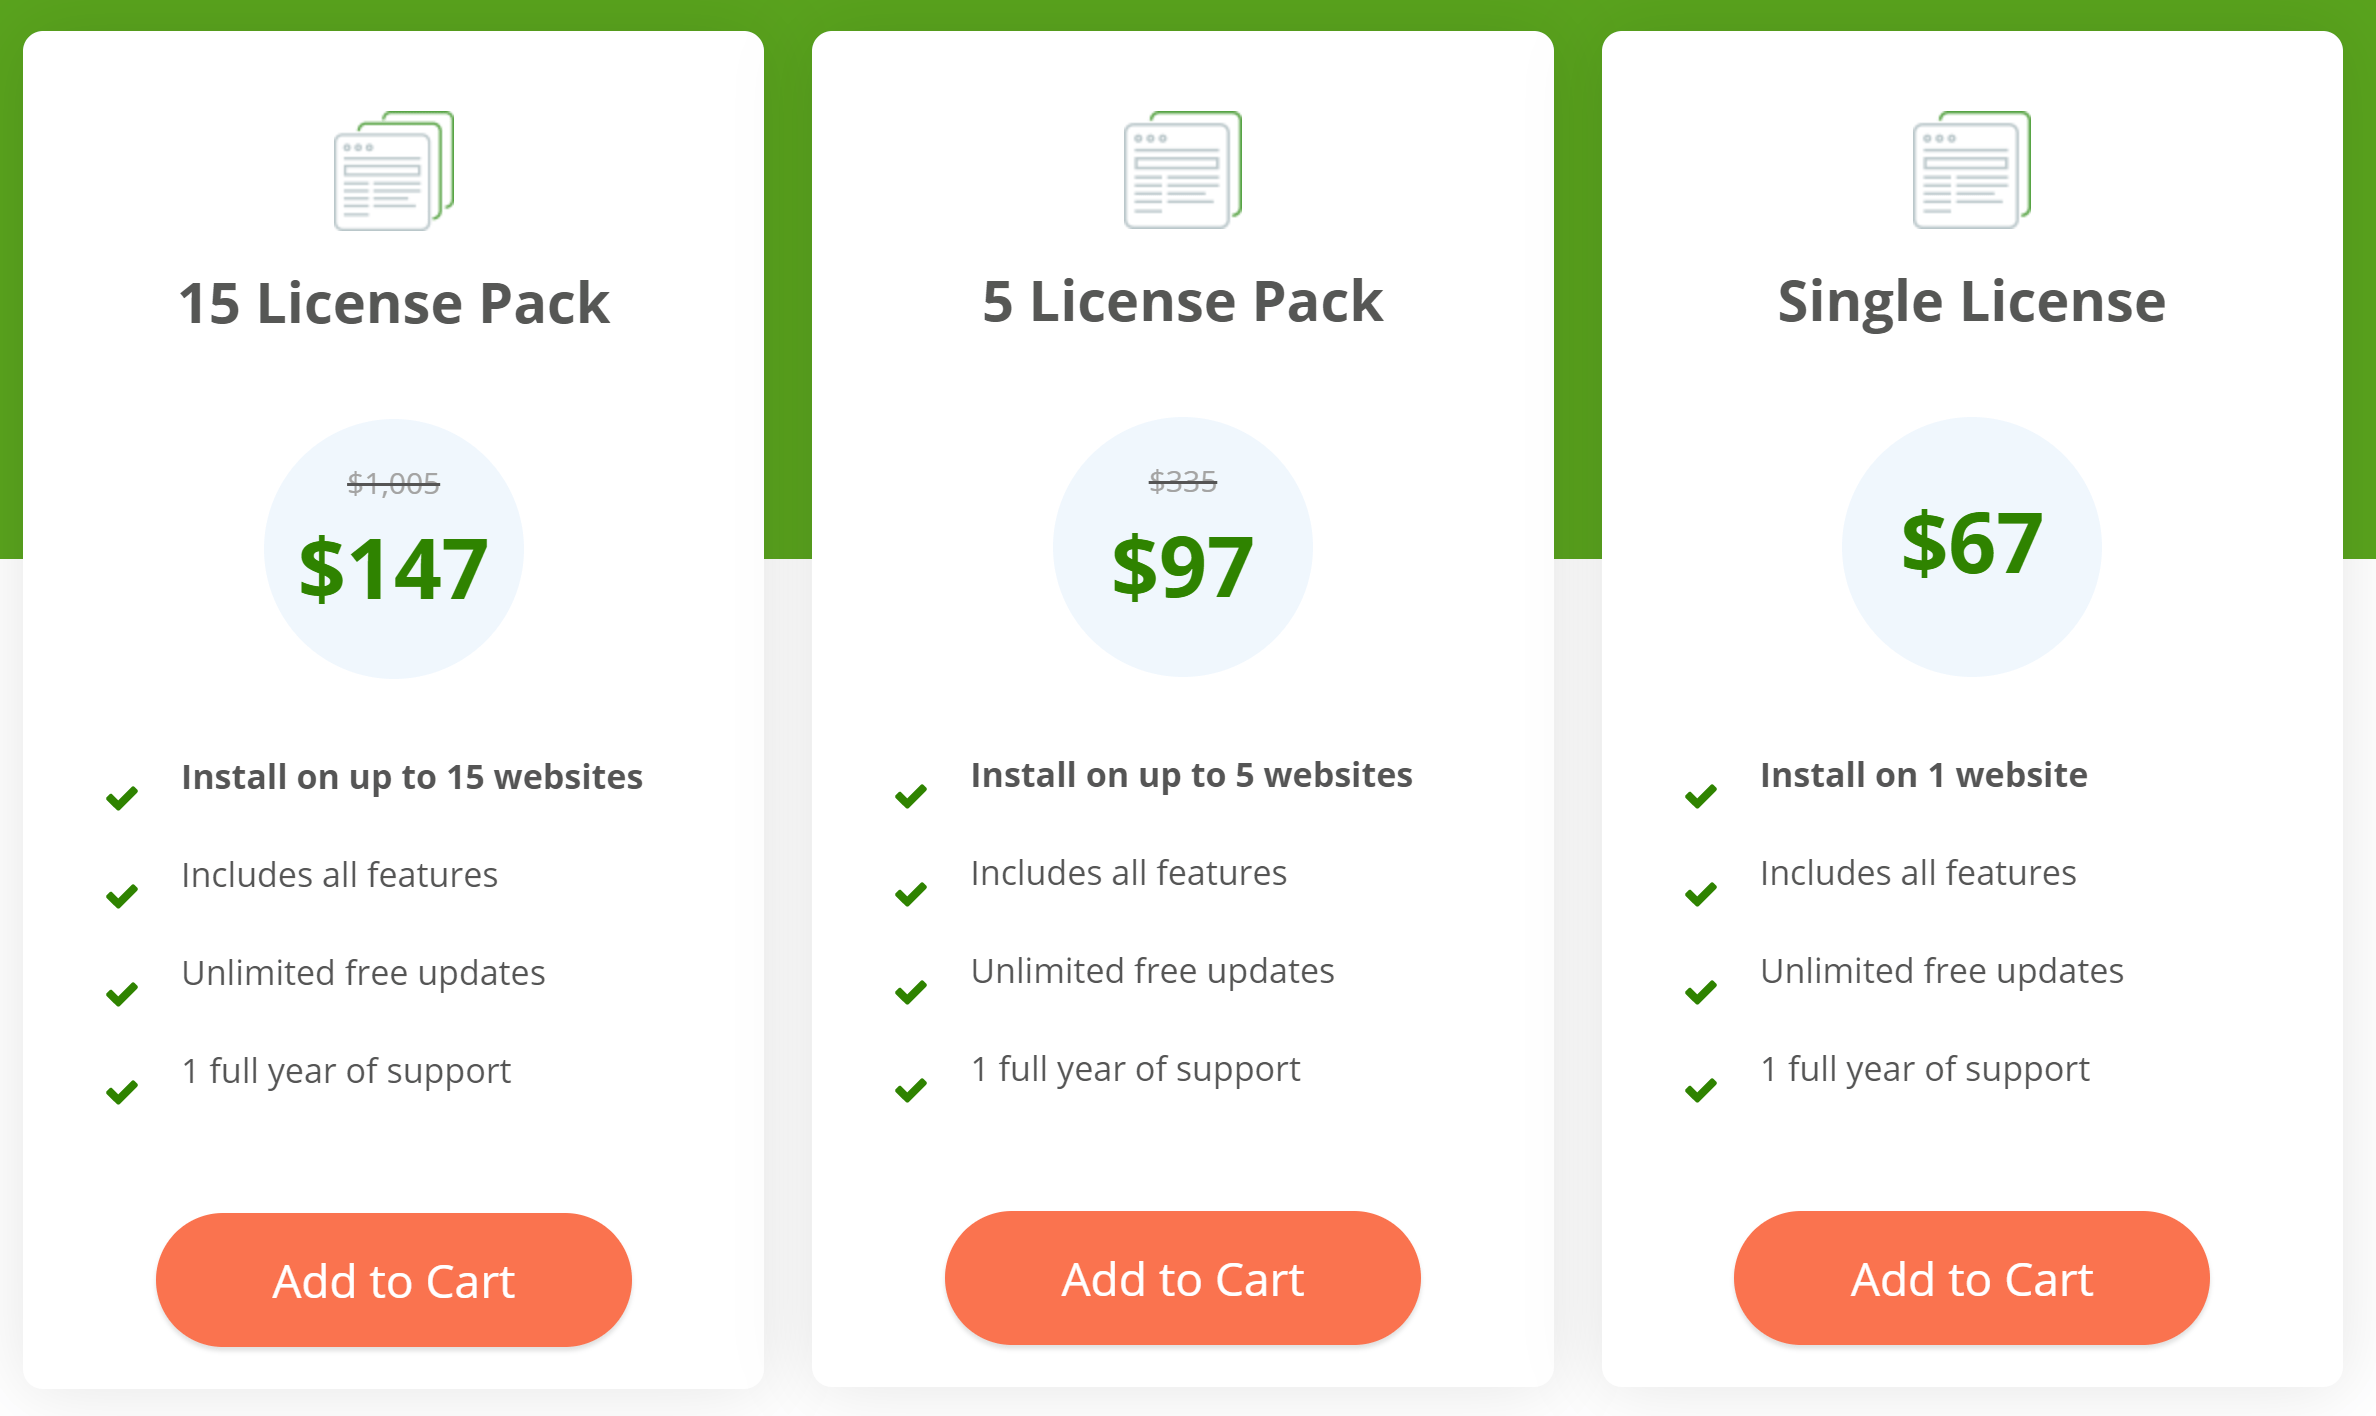Click the 15 License Pack heading
Image resolution: width=2376 pixels, height=1416 pixels.
(x=393, y=303)
